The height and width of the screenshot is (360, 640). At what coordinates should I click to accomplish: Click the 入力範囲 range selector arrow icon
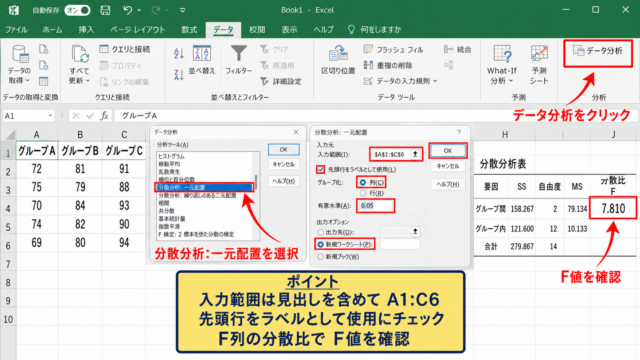[x=415, y=154]
